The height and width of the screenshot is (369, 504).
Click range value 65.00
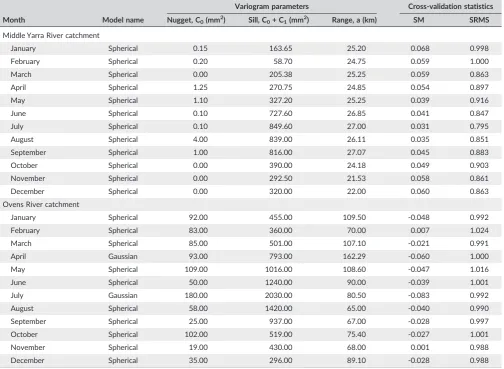(x=356, y=308)
